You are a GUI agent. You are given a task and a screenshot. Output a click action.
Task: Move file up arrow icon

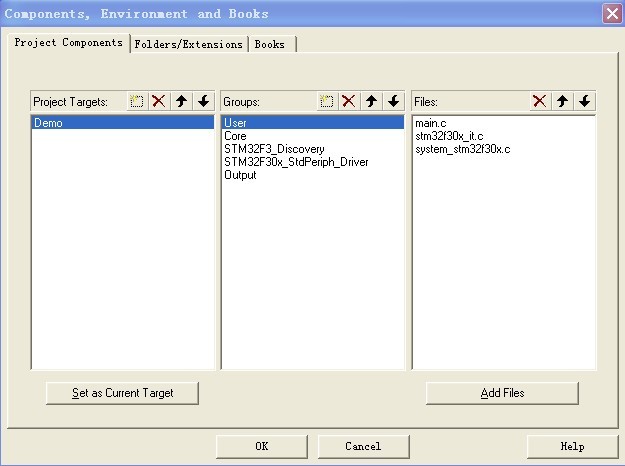562,101
